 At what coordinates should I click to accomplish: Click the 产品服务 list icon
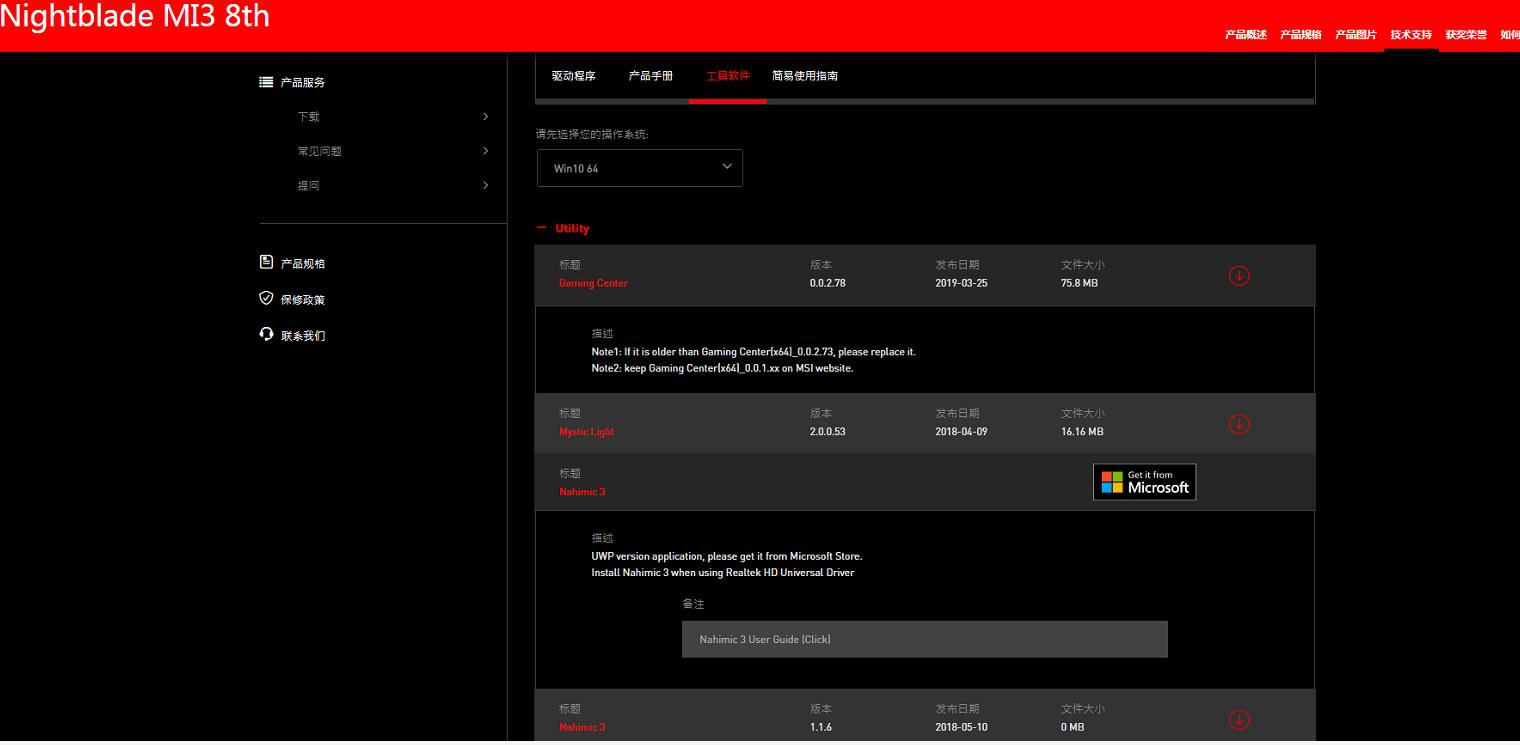(264, 82)
